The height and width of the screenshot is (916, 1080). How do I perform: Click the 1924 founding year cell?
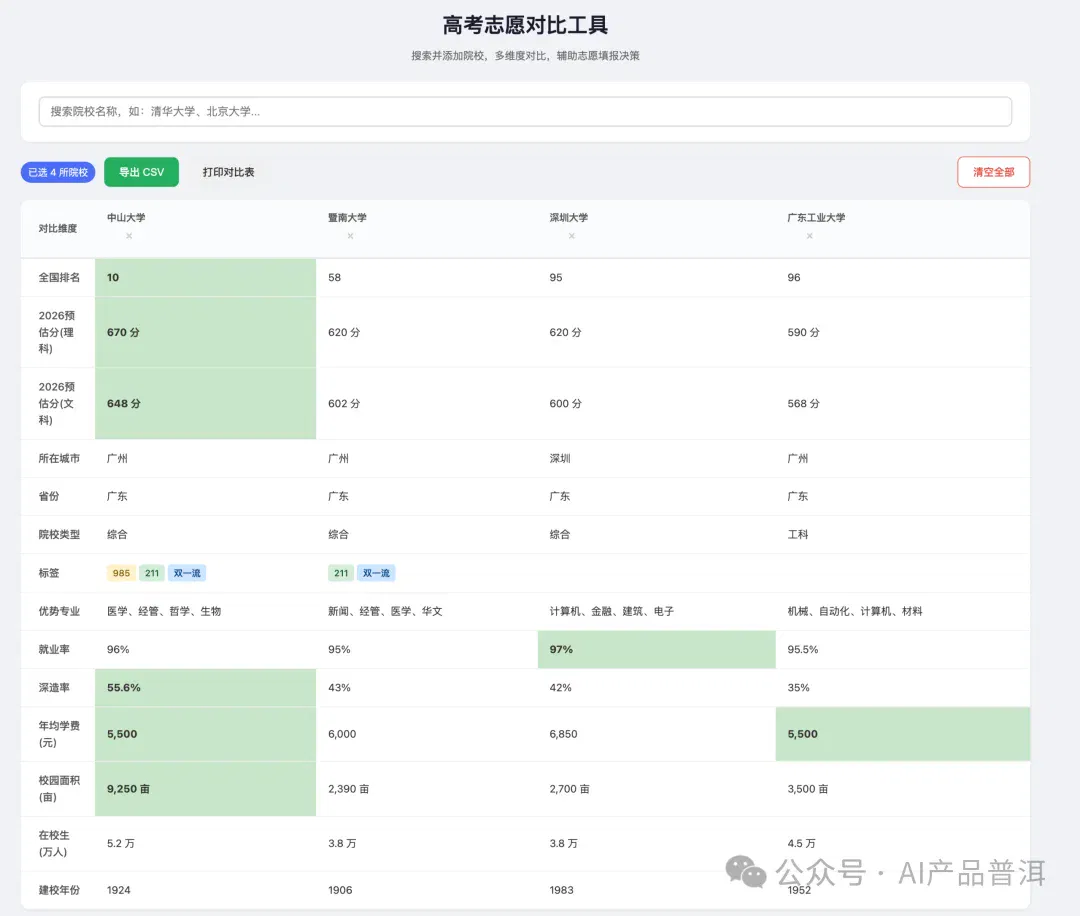[205, 890]
